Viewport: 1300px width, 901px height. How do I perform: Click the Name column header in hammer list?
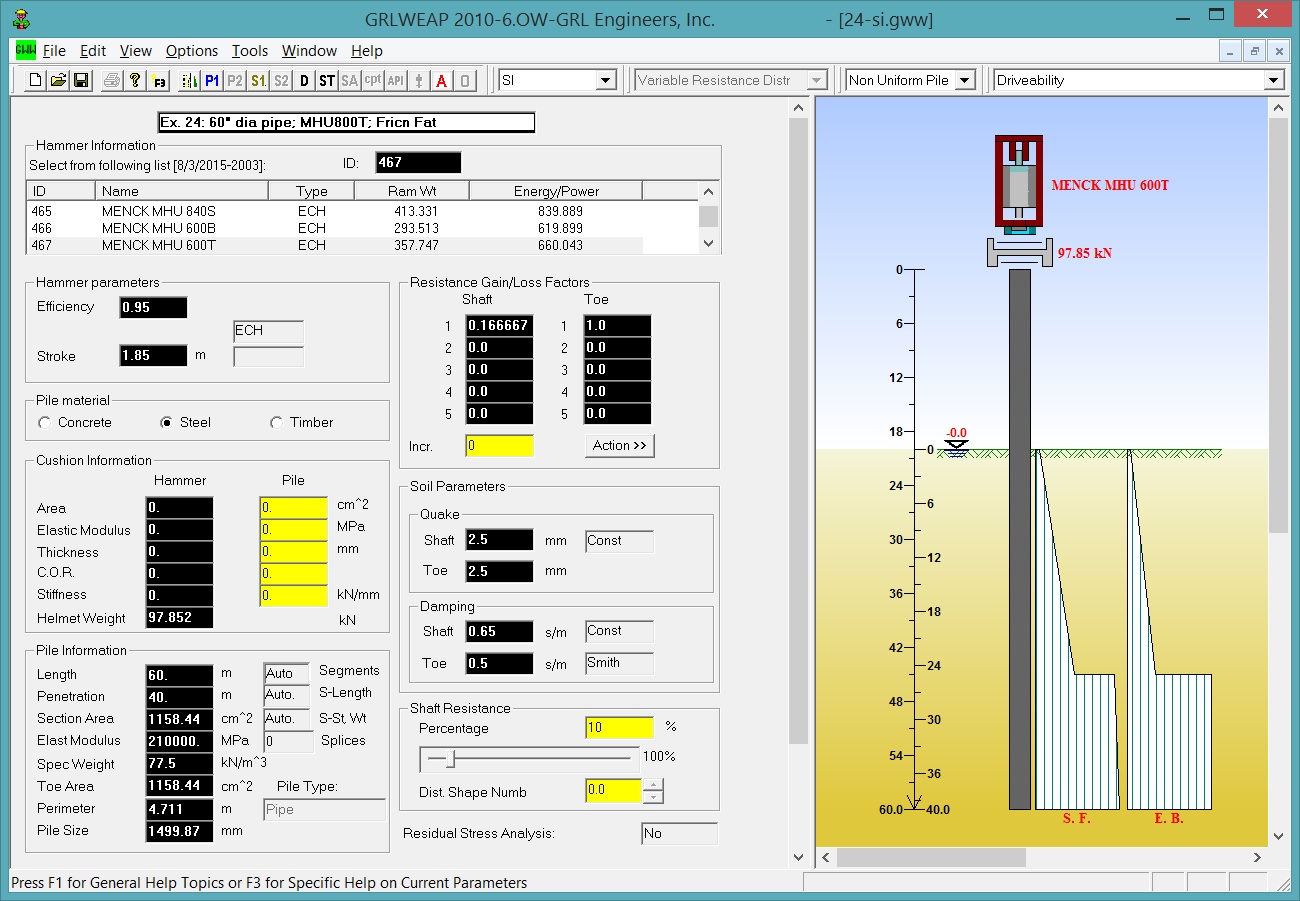click(182, 191)
